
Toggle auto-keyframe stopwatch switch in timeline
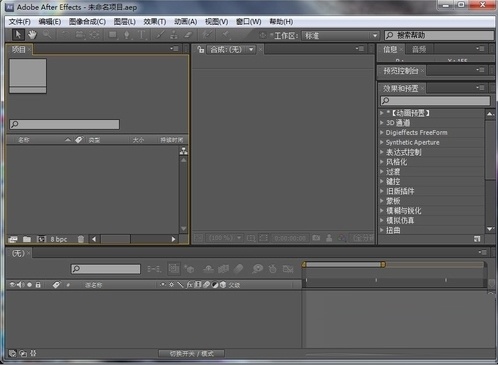pyautogui.click(x=272, y=269)
